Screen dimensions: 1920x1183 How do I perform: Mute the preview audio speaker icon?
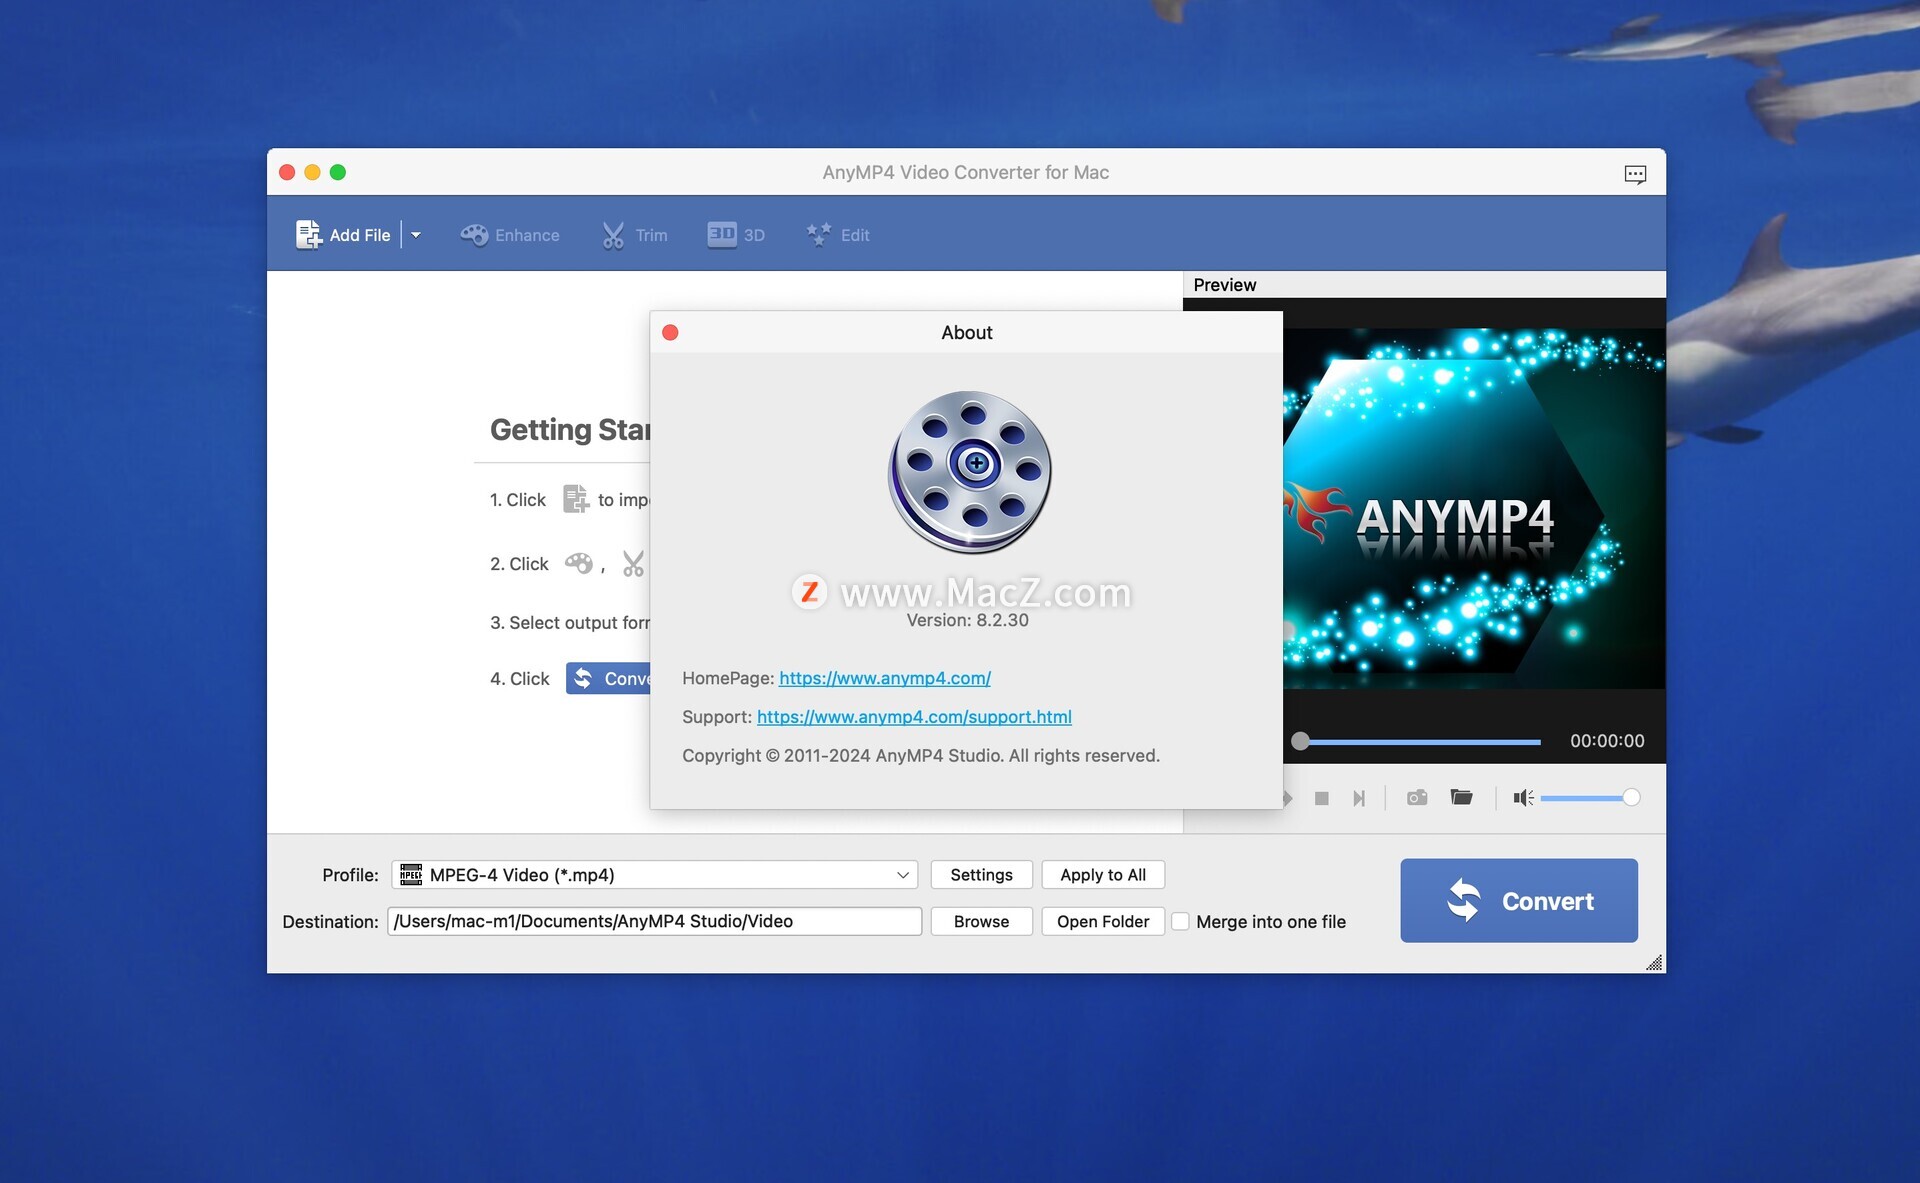pyautogui.click(x=1523, y=797)
